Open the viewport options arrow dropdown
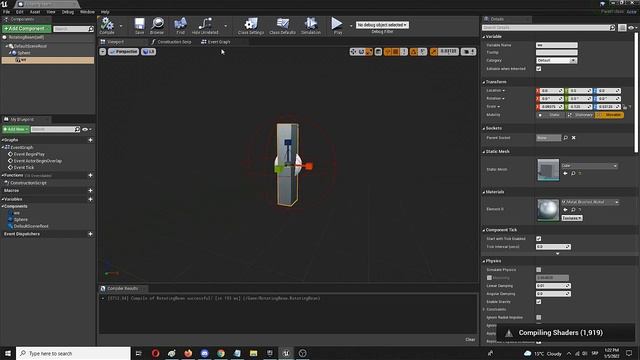Image resolution: width=640 pixels, height=360 pixels. click(x=103, y=52)
